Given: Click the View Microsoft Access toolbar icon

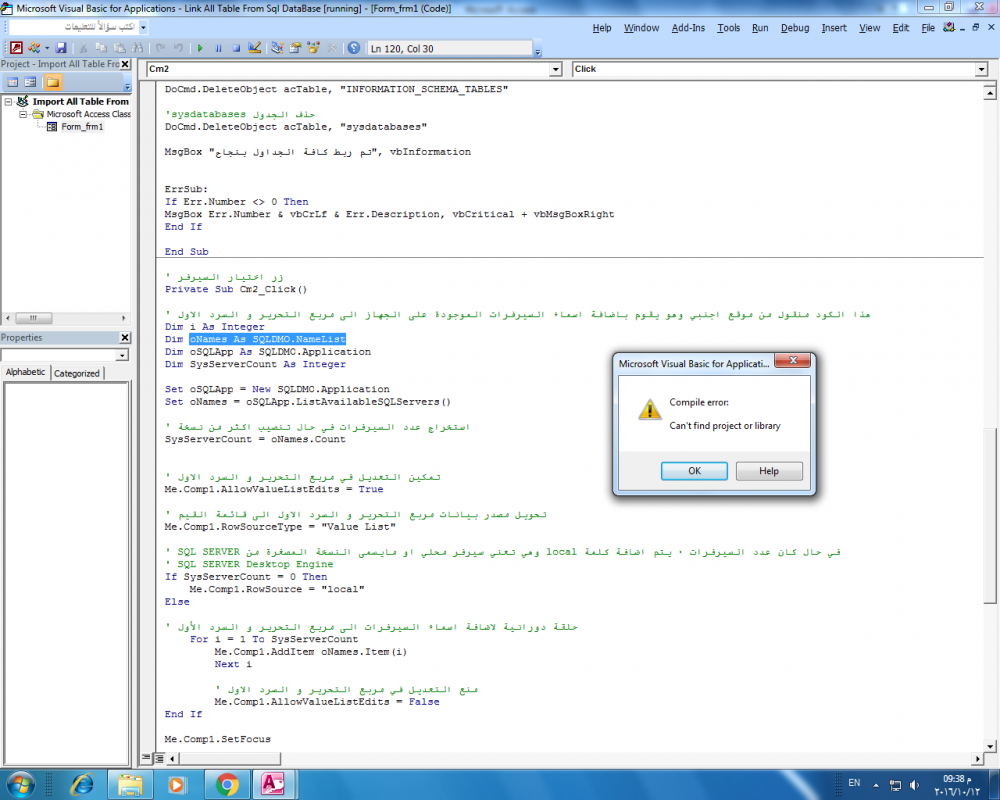Looking at the screenshot, I should tap(17, 48).
